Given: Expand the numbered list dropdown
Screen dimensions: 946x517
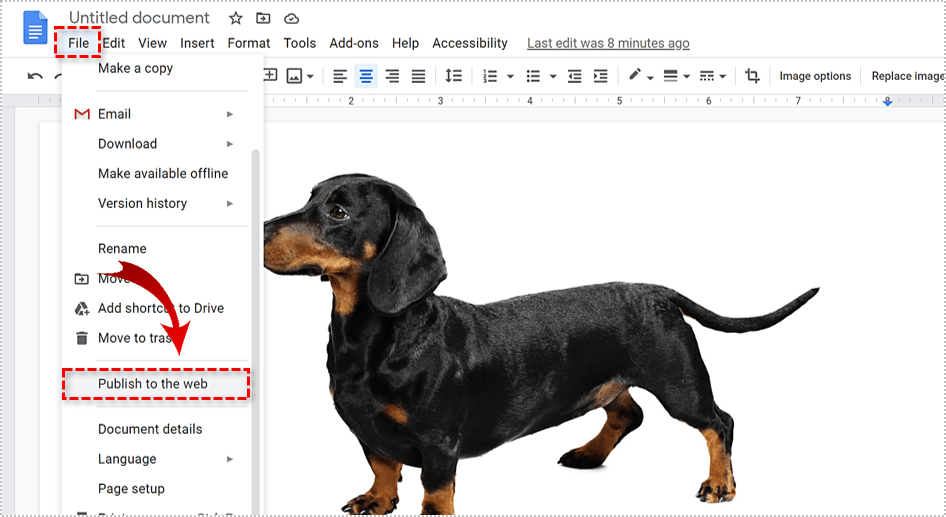Looking at the screenshot, I should [x=510, y=76].
